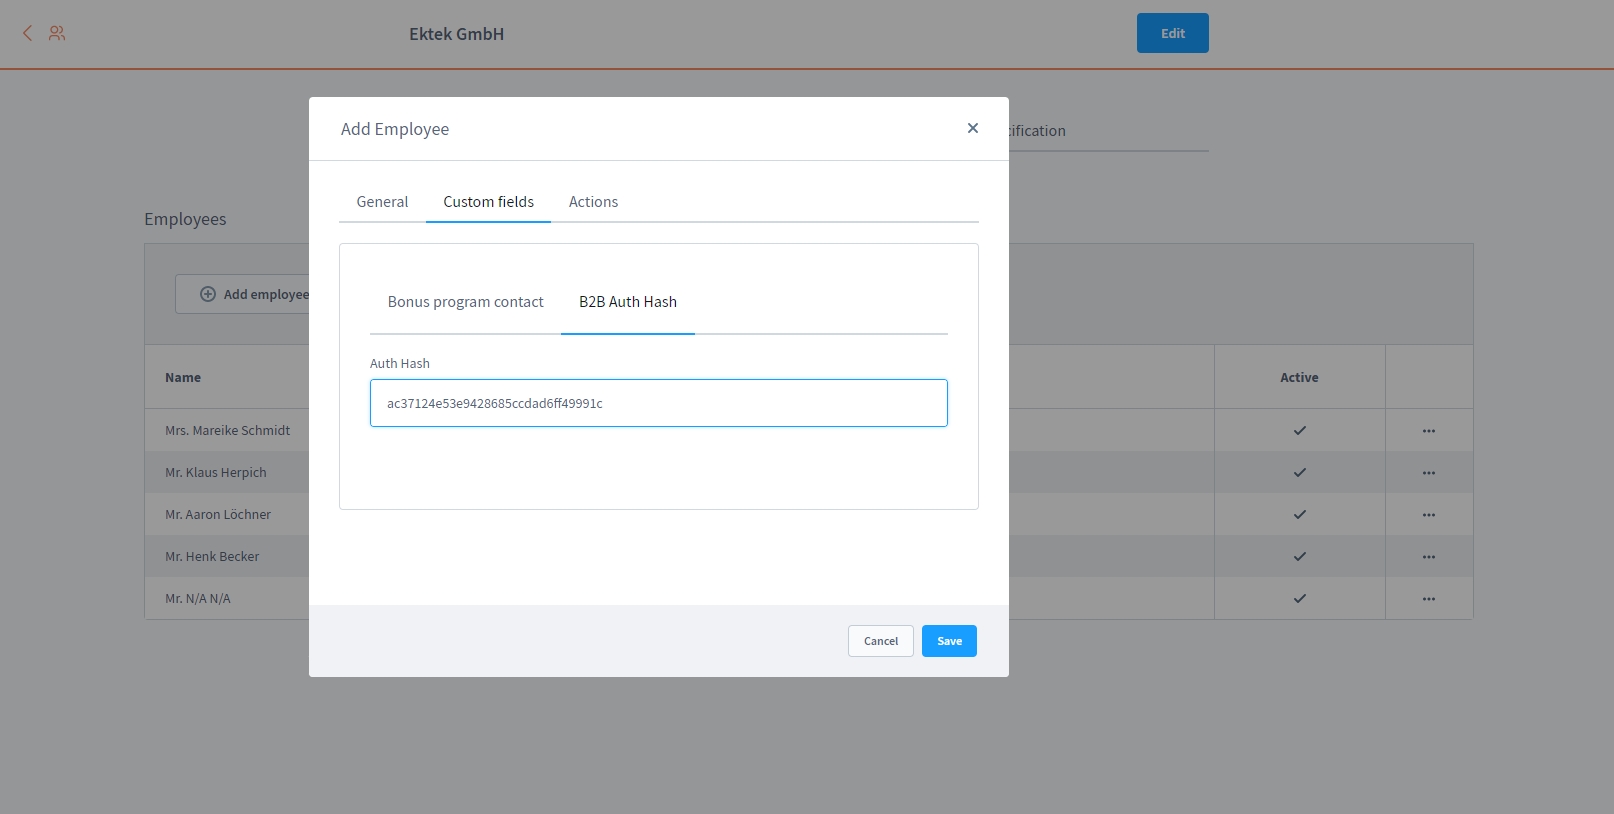Click the plus icon on Add employee
This screenshot has height=814, width=1614.
208,294
